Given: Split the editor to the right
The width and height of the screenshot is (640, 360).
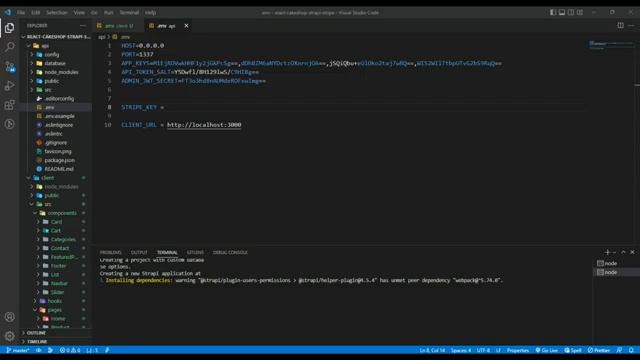Looking at the screenshot, I should (x=620, y=25).
